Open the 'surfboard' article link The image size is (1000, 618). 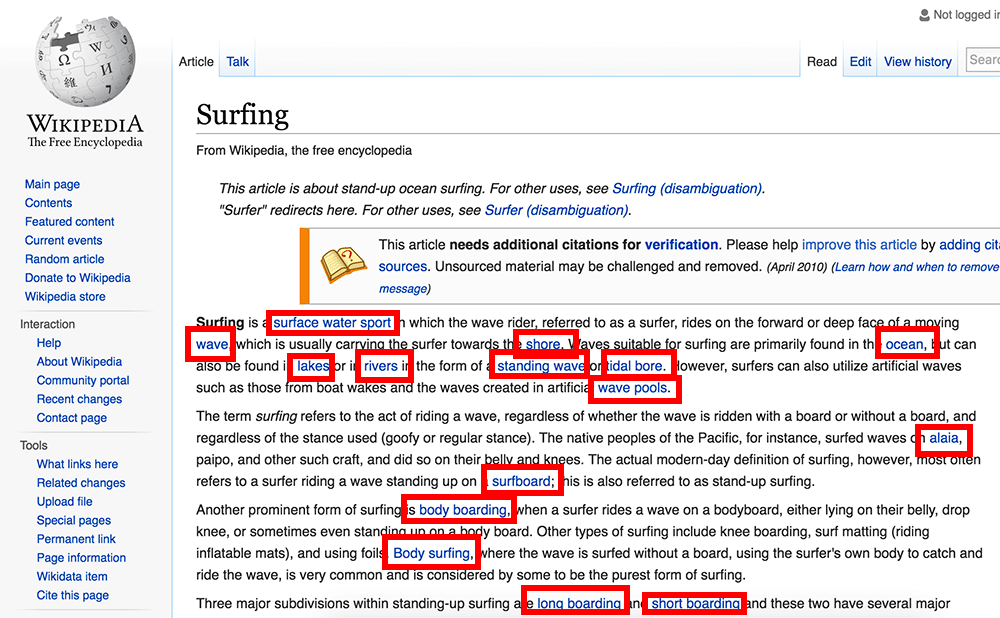522,482
